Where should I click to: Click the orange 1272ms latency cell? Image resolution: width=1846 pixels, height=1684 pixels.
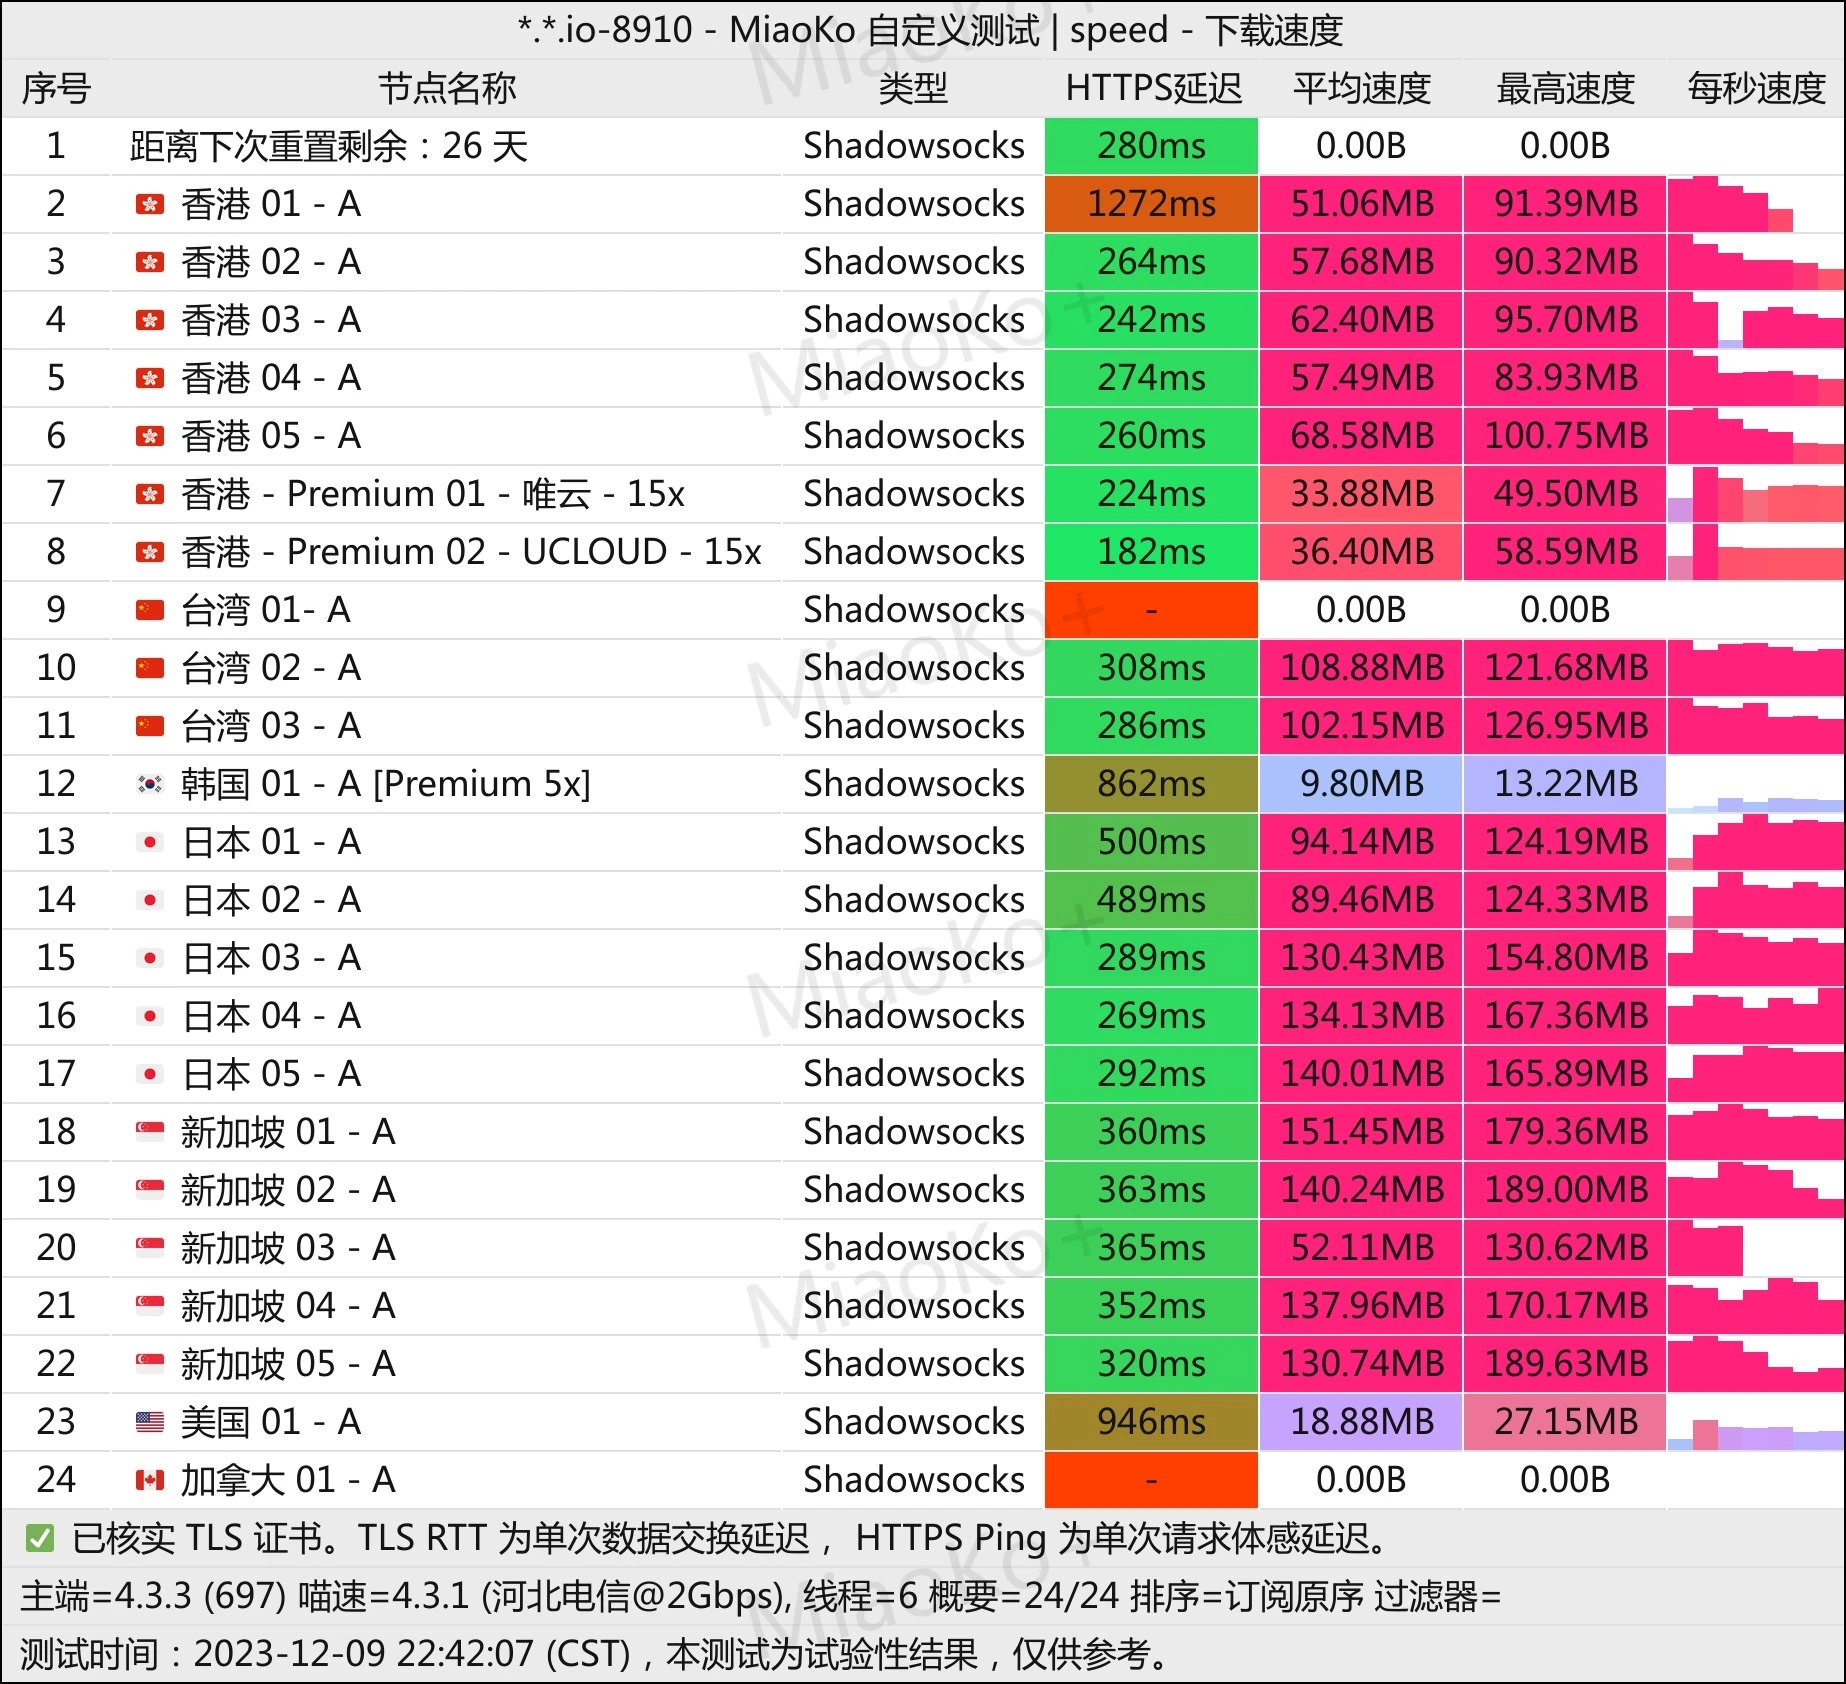tap(1151, 204)
